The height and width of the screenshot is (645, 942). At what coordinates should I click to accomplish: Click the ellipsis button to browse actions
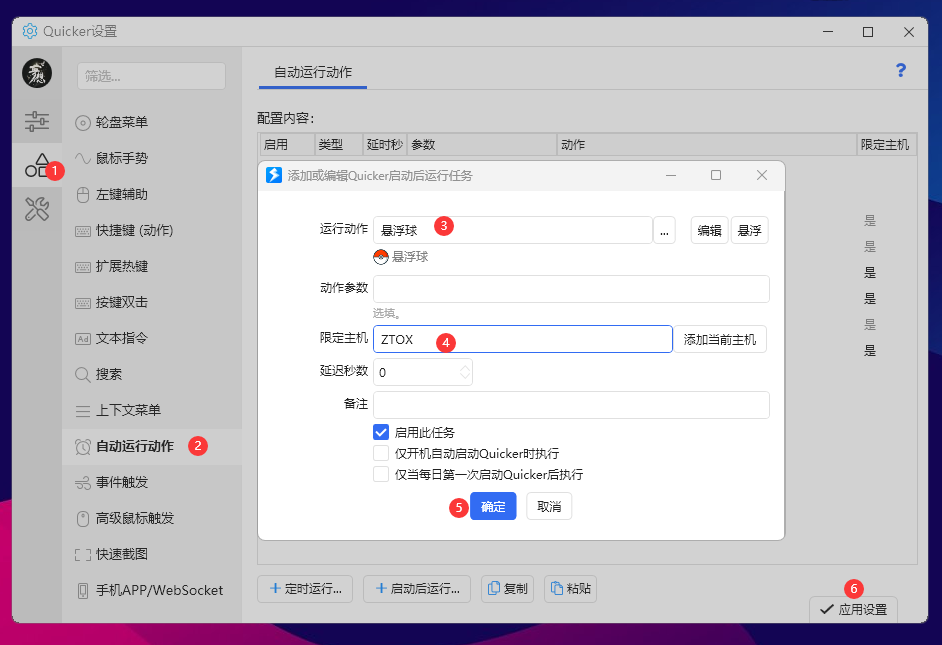(664, 230)
